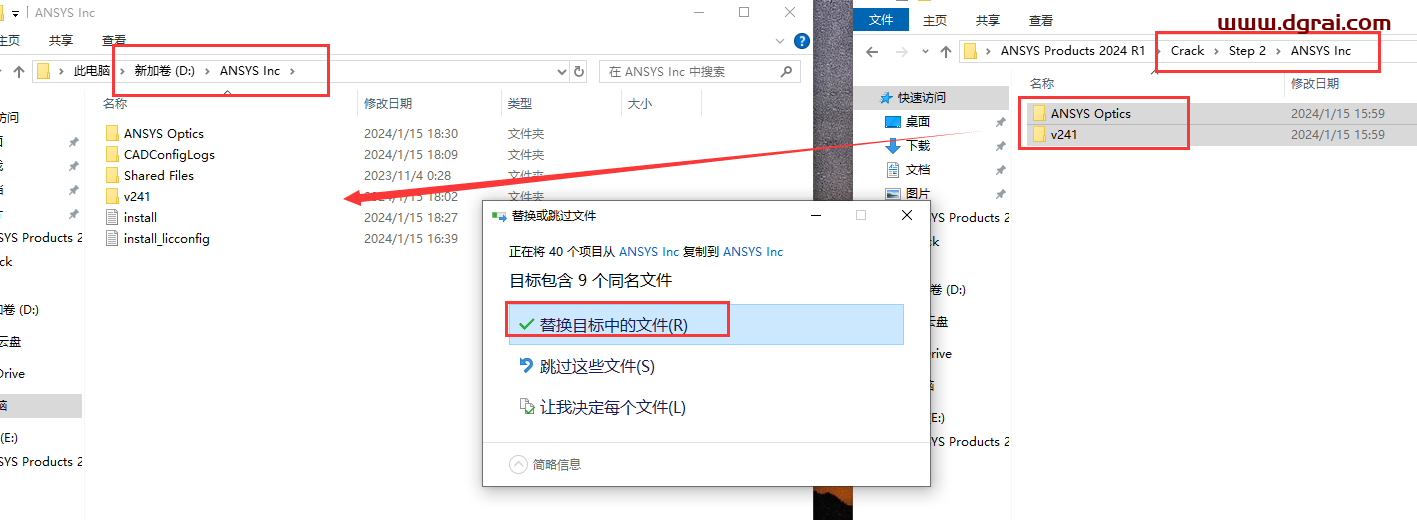Image resolution: width=1417 pixels, height=520 pixels.
Task: Click the pin icon next to 下载
Action: pyautogui.click(x=1000, y=146)
